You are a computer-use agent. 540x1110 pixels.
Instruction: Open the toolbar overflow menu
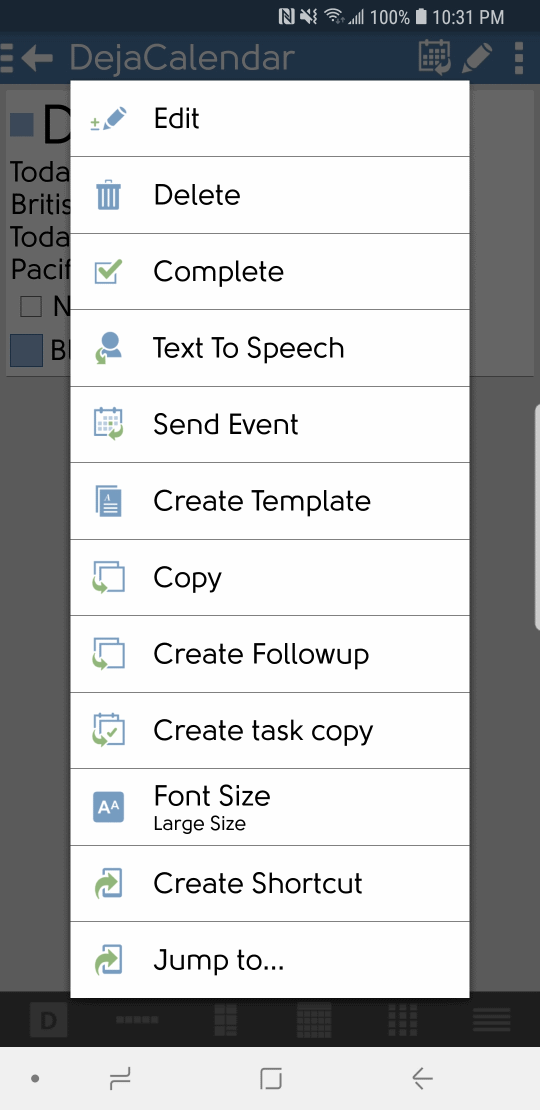click(519, 57)
